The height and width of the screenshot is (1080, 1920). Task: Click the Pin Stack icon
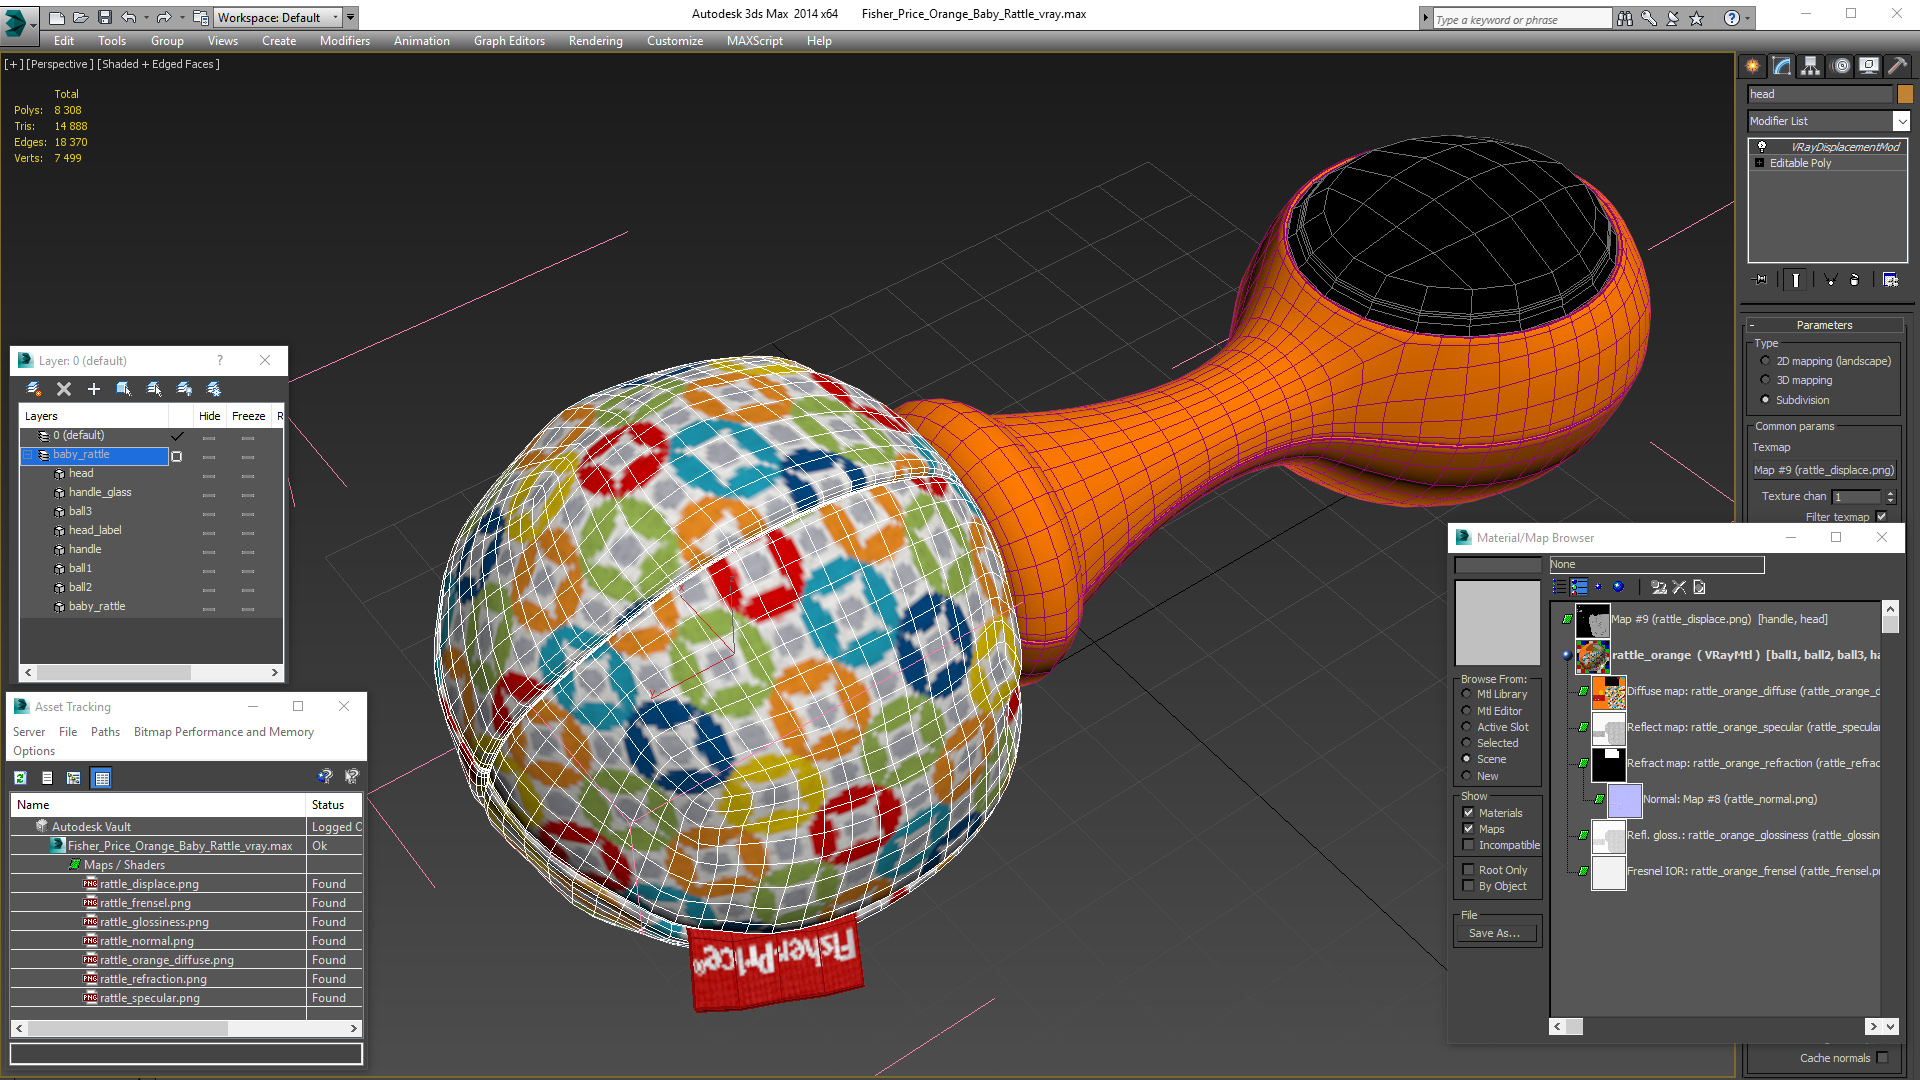(x=1762, y=280)
